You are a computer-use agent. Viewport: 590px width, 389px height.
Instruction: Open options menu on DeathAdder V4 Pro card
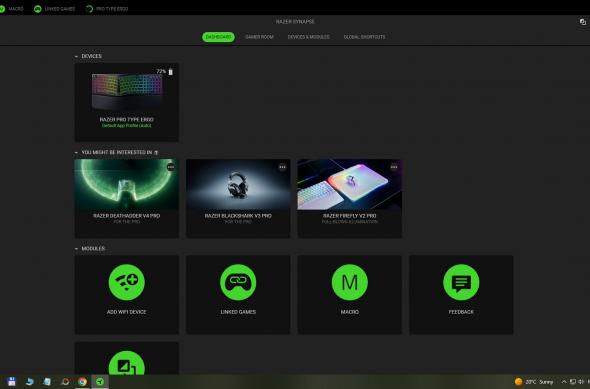[170, 167]
